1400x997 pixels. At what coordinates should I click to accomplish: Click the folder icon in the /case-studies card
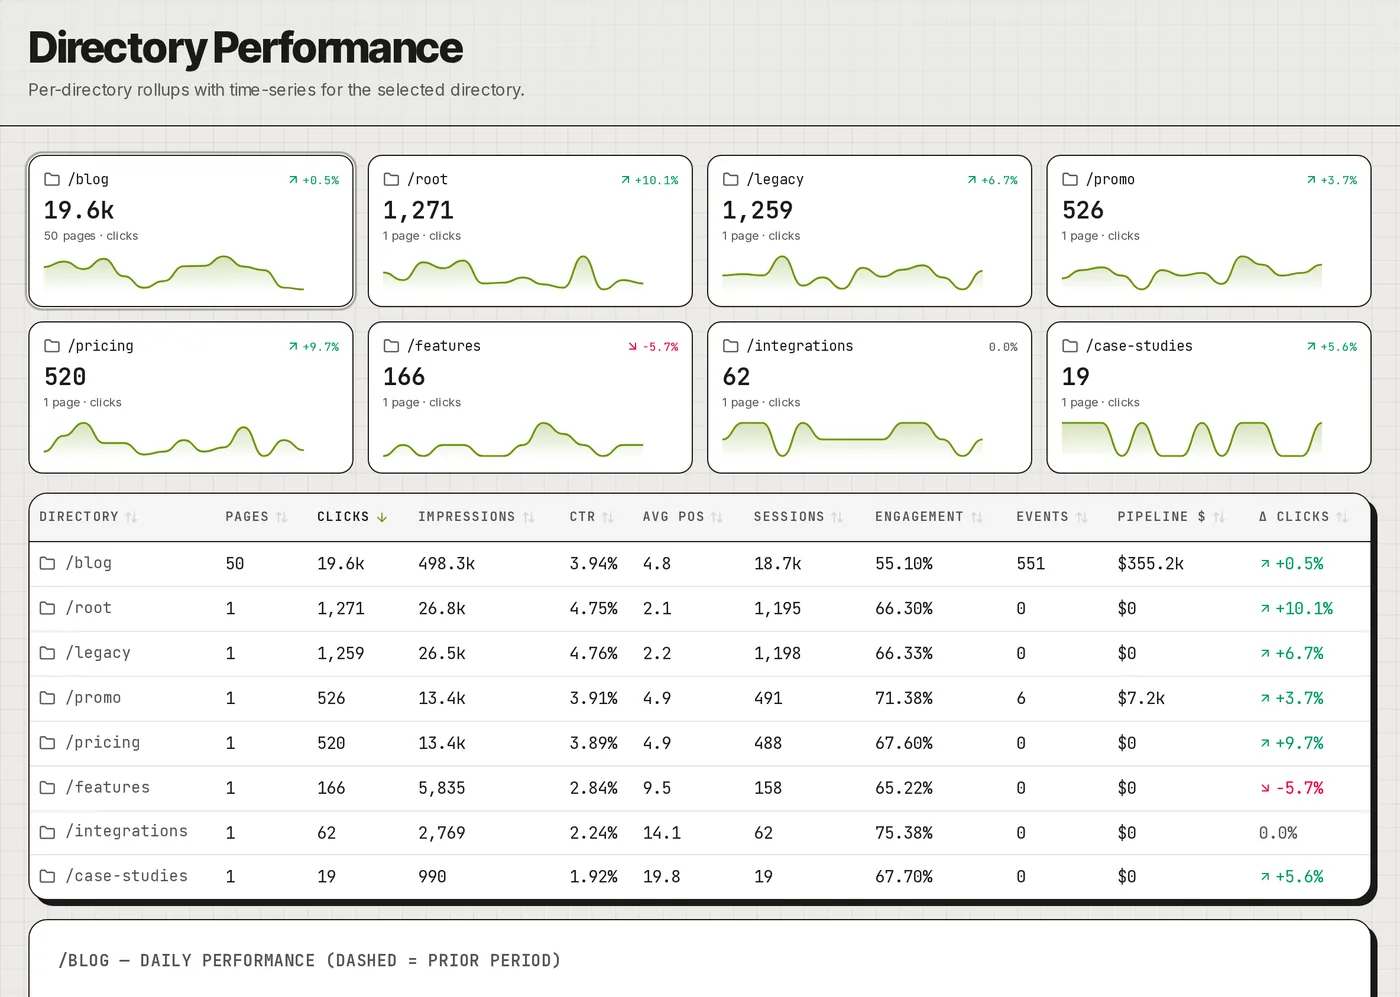(x=1070, y=346)
